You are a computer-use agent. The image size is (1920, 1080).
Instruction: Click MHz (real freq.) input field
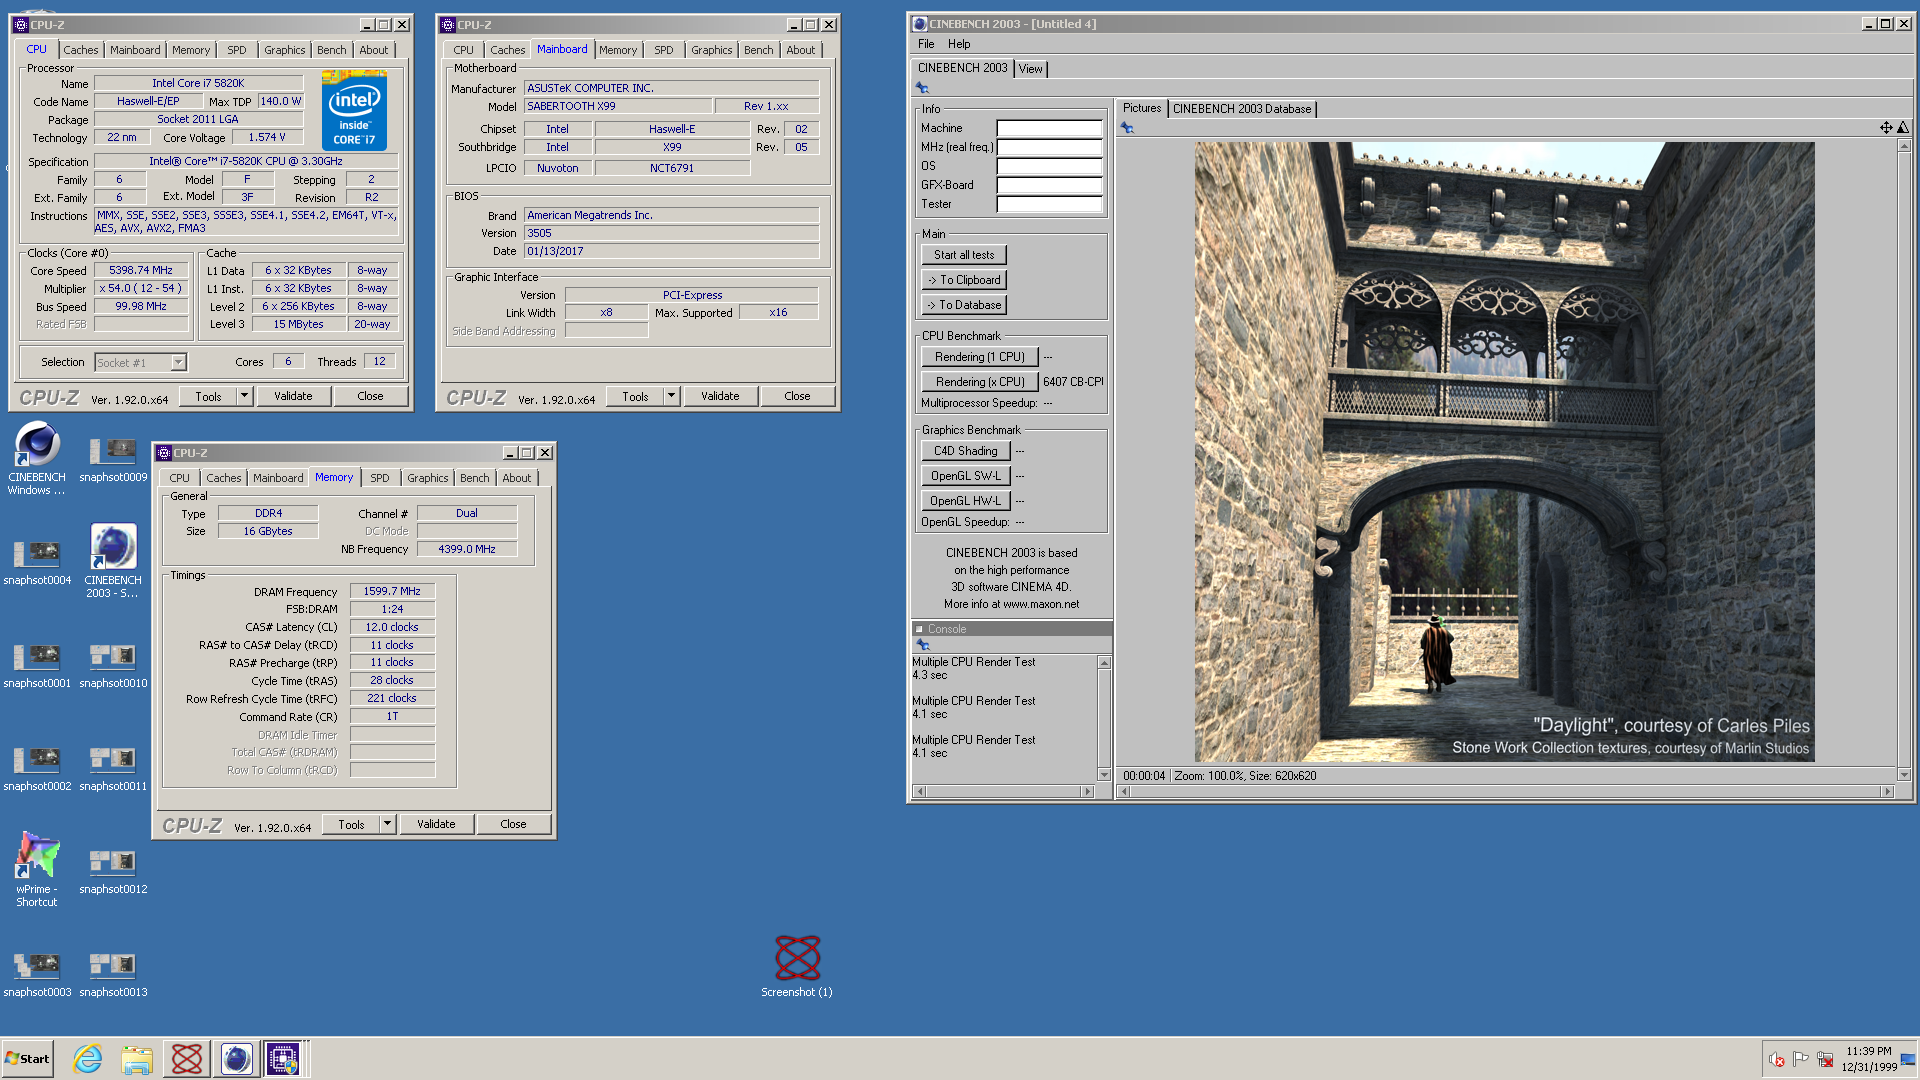click(1049, 147)
